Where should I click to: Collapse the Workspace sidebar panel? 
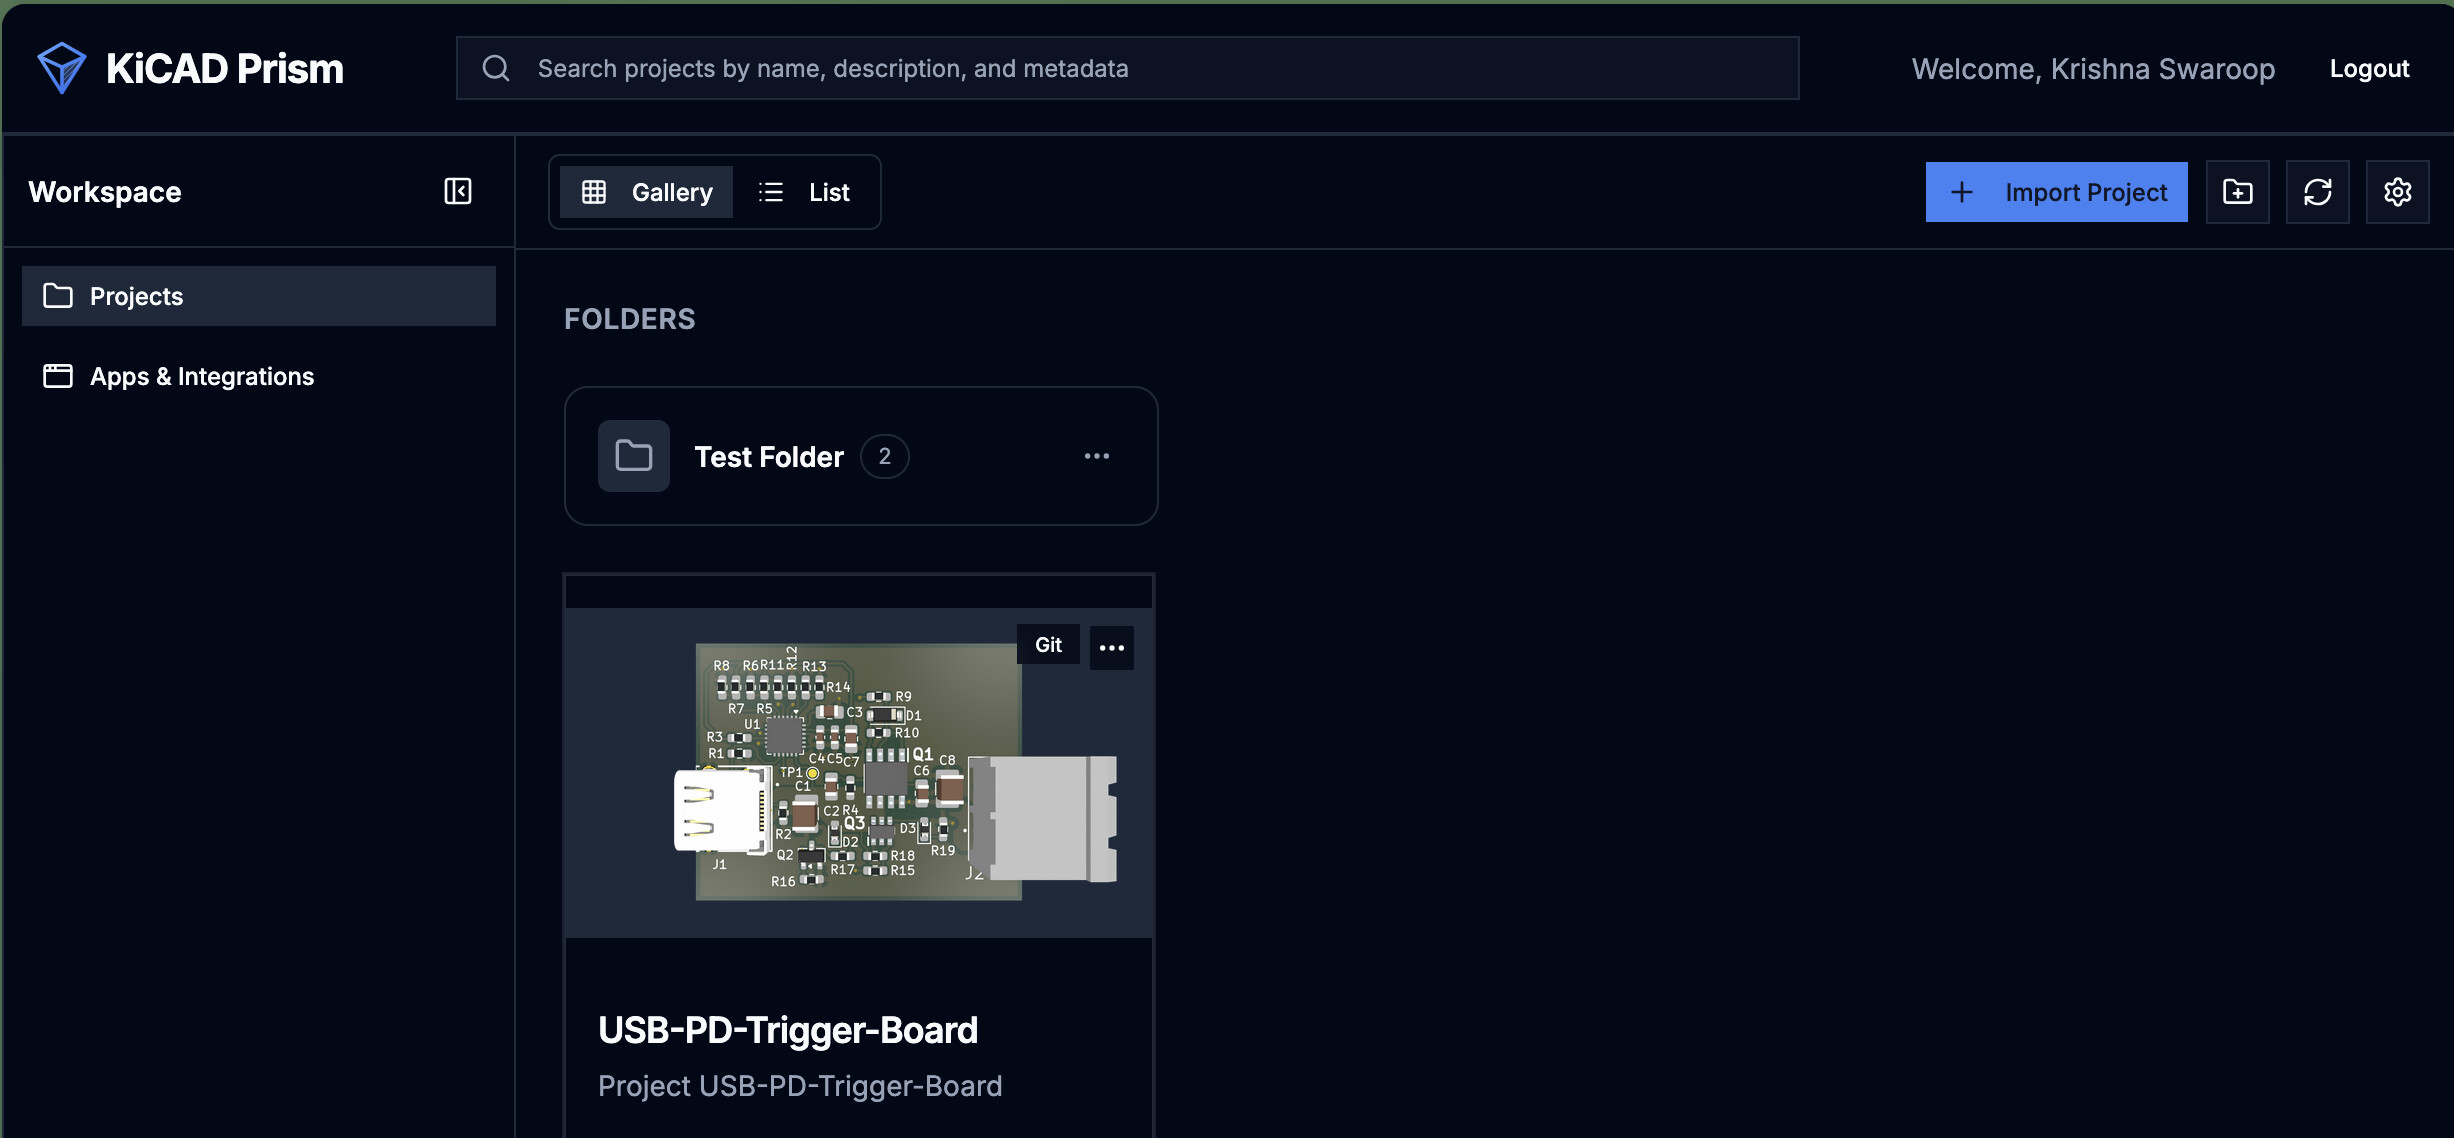[458, 191]
